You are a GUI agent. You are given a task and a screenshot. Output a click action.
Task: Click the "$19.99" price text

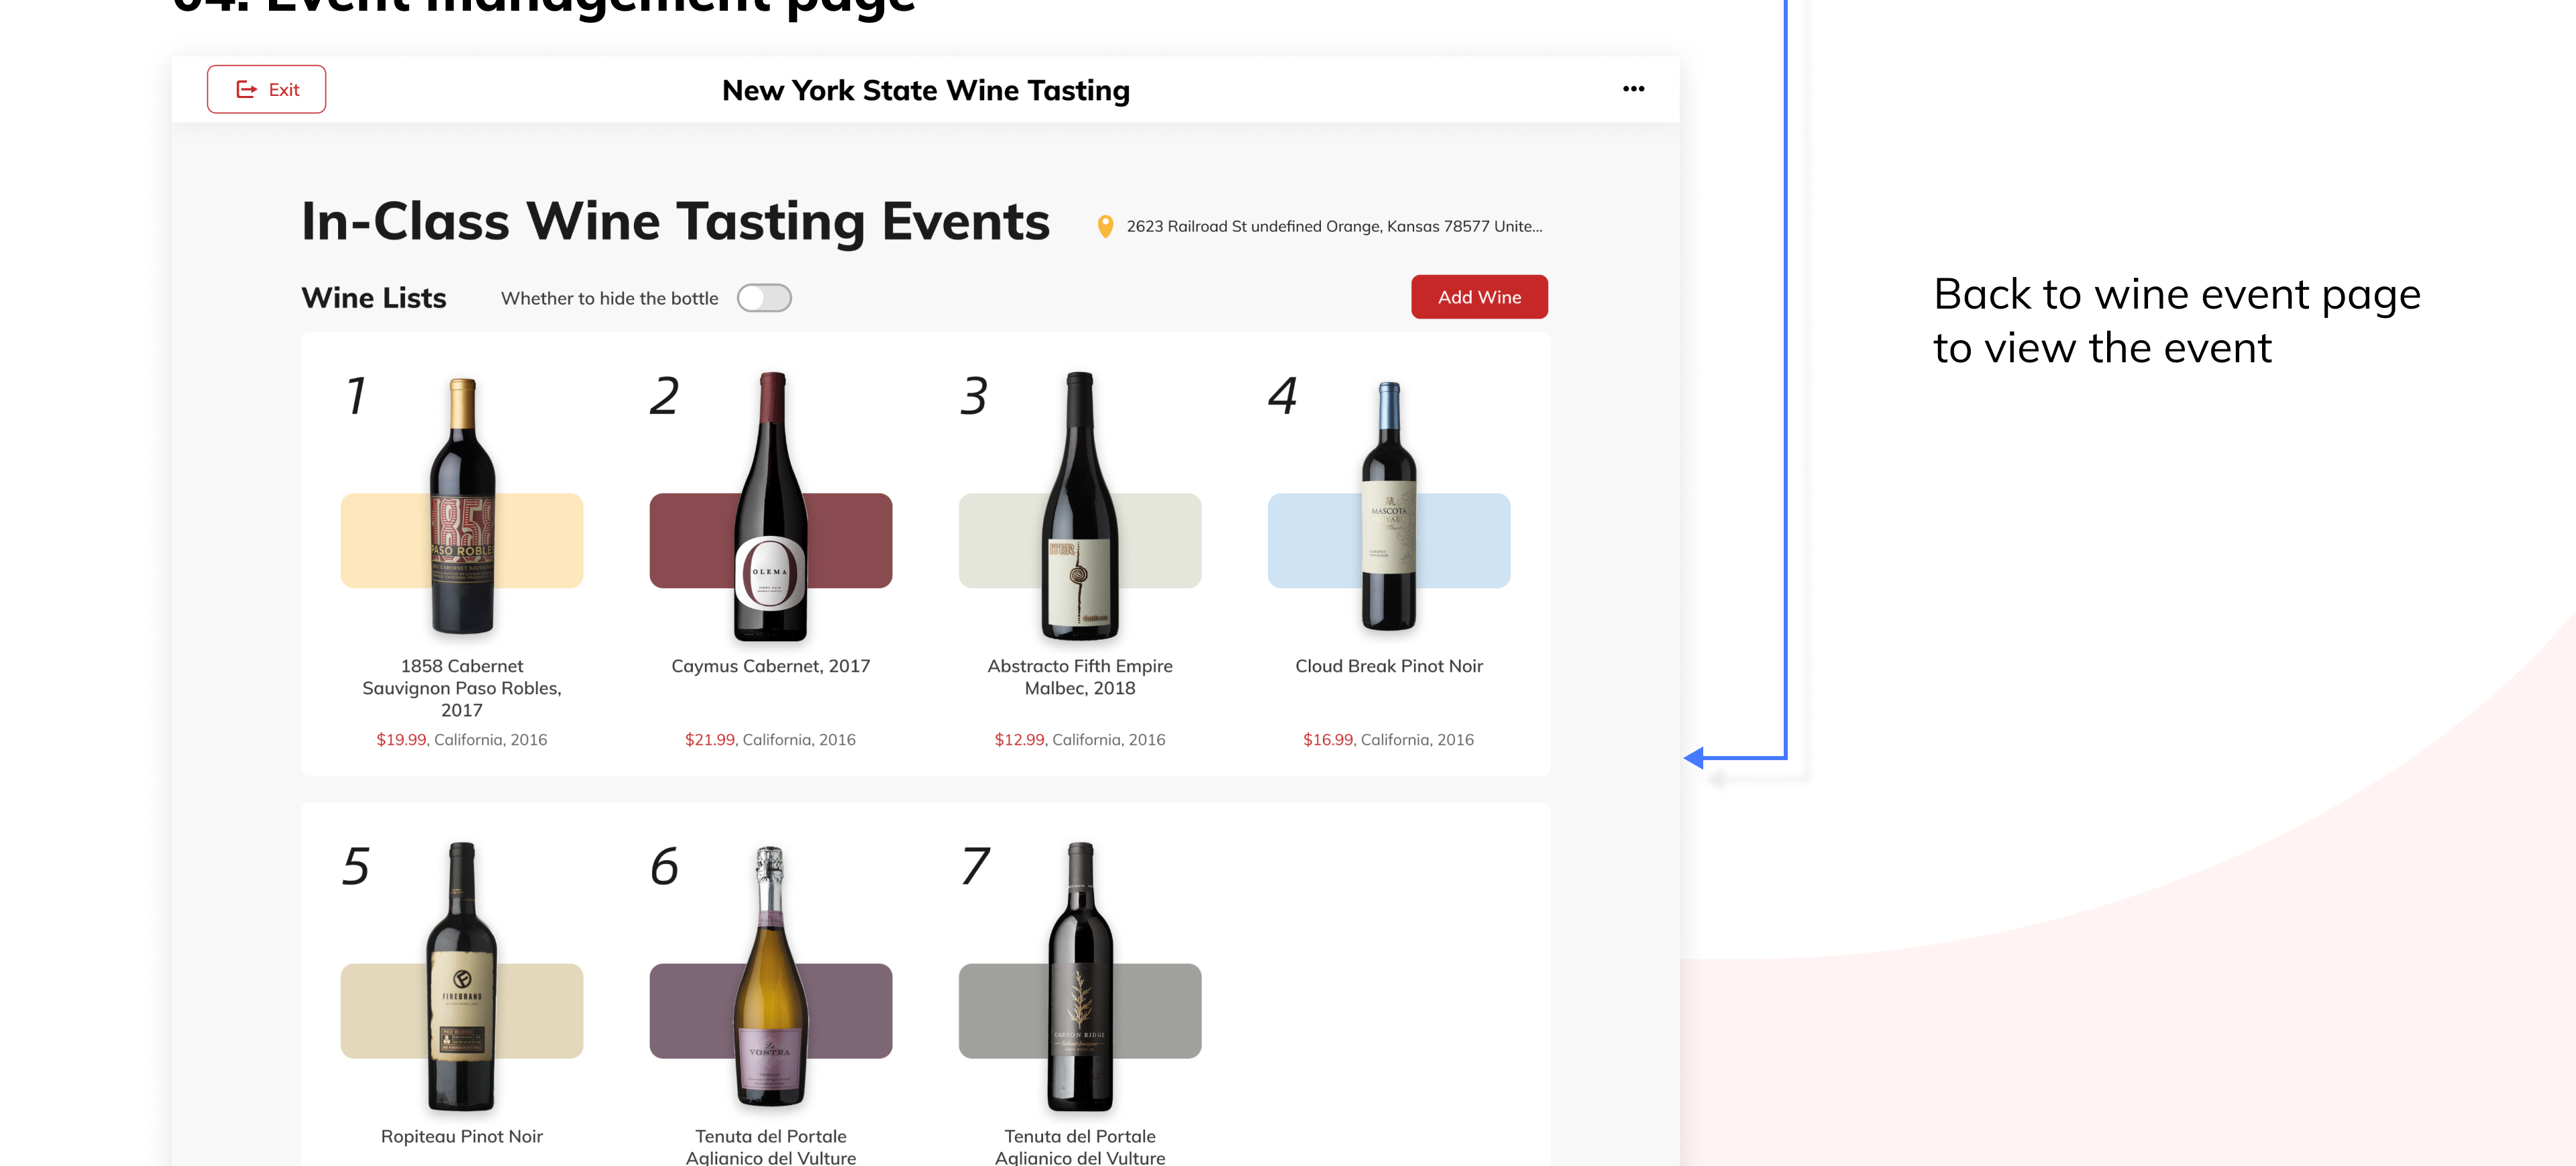pyautogui.click(x=401, y=740)
